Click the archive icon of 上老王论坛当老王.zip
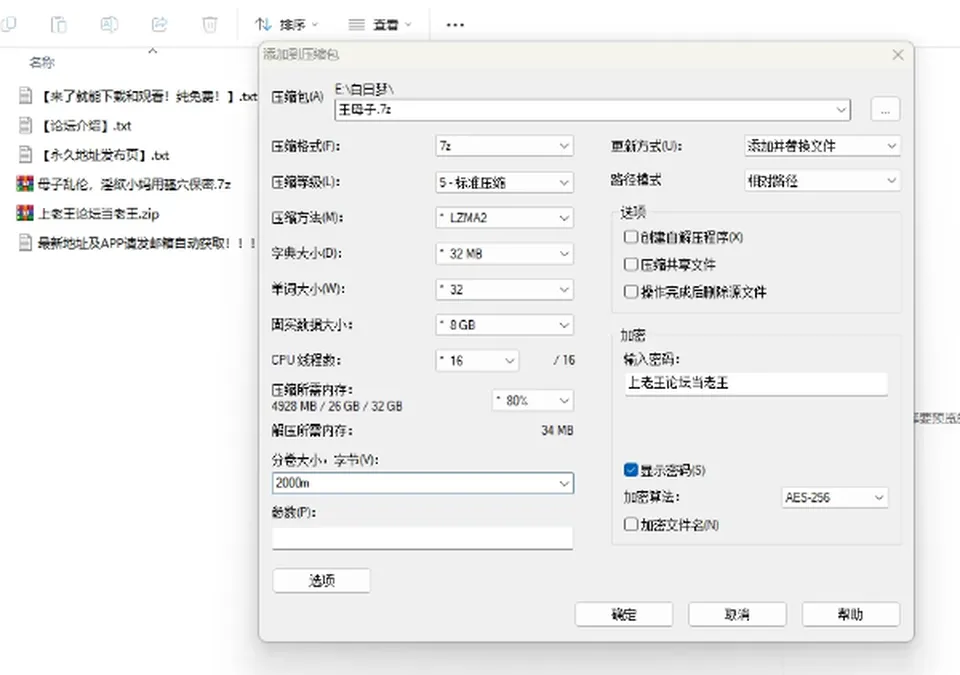The width and height of the screenshot is (960, 675). click(25, 213)
